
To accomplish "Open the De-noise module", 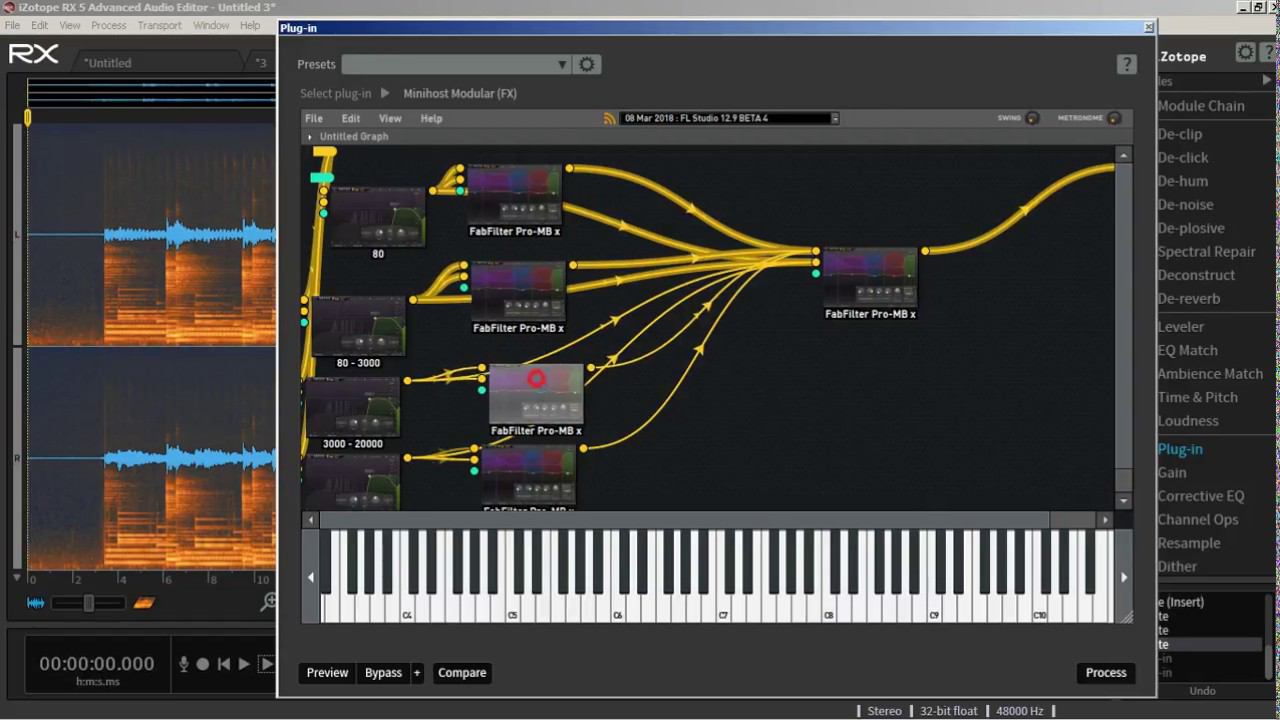I will click(x=1185, y=205).
